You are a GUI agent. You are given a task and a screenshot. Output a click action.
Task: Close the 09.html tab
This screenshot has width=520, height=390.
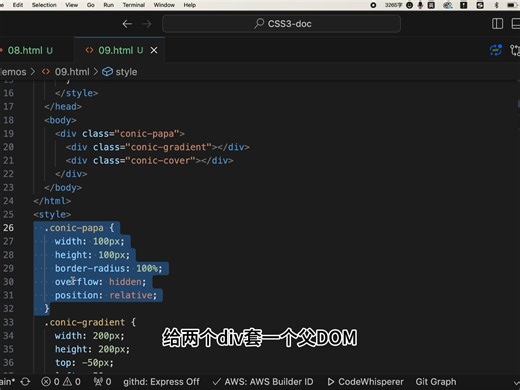154,50
